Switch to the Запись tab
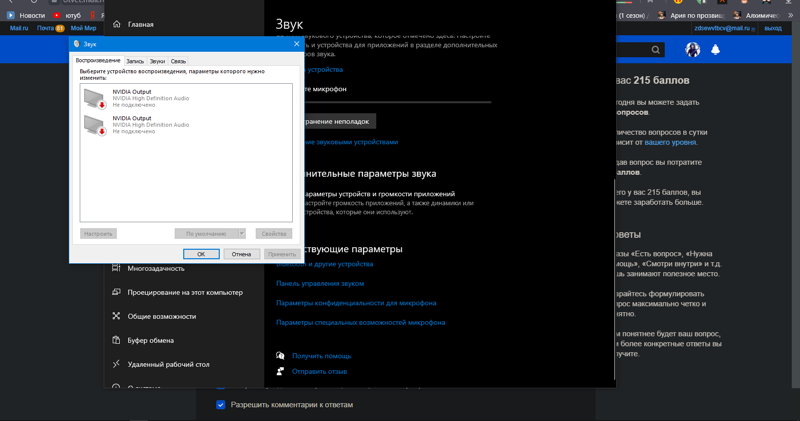Screen dimensions: 800x421 (x=135, y=61)
